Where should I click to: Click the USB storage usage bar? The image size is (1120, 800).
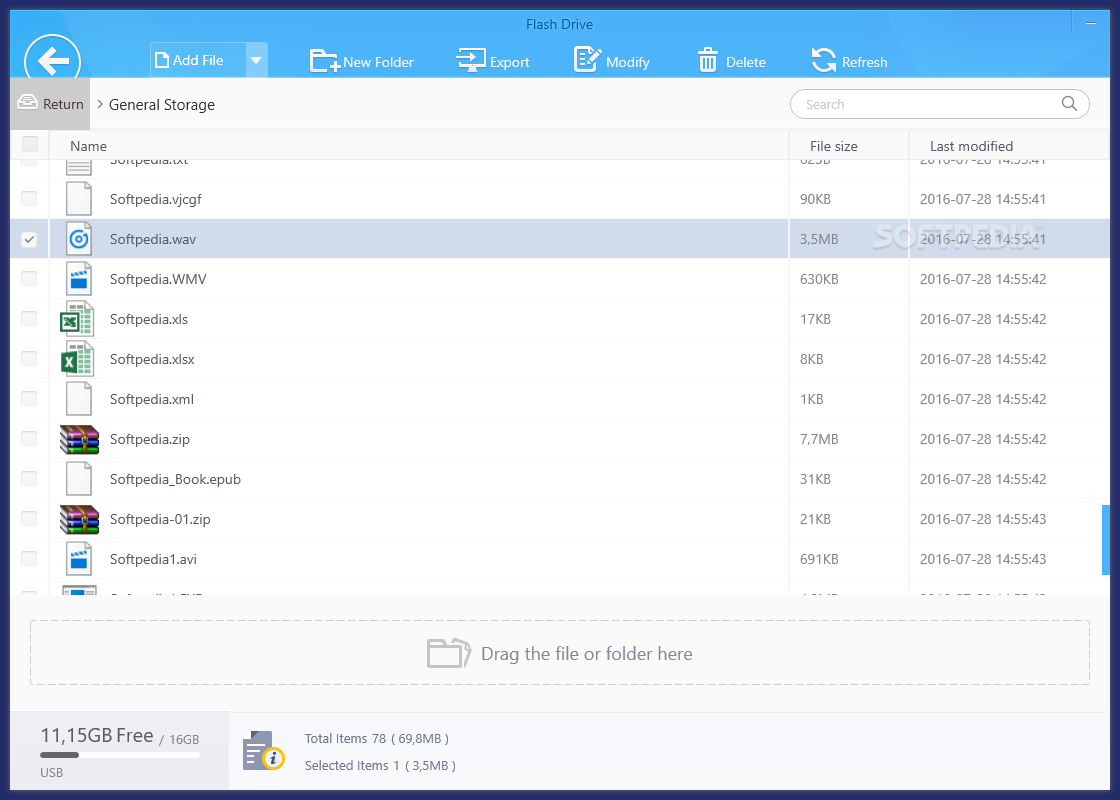120,754
